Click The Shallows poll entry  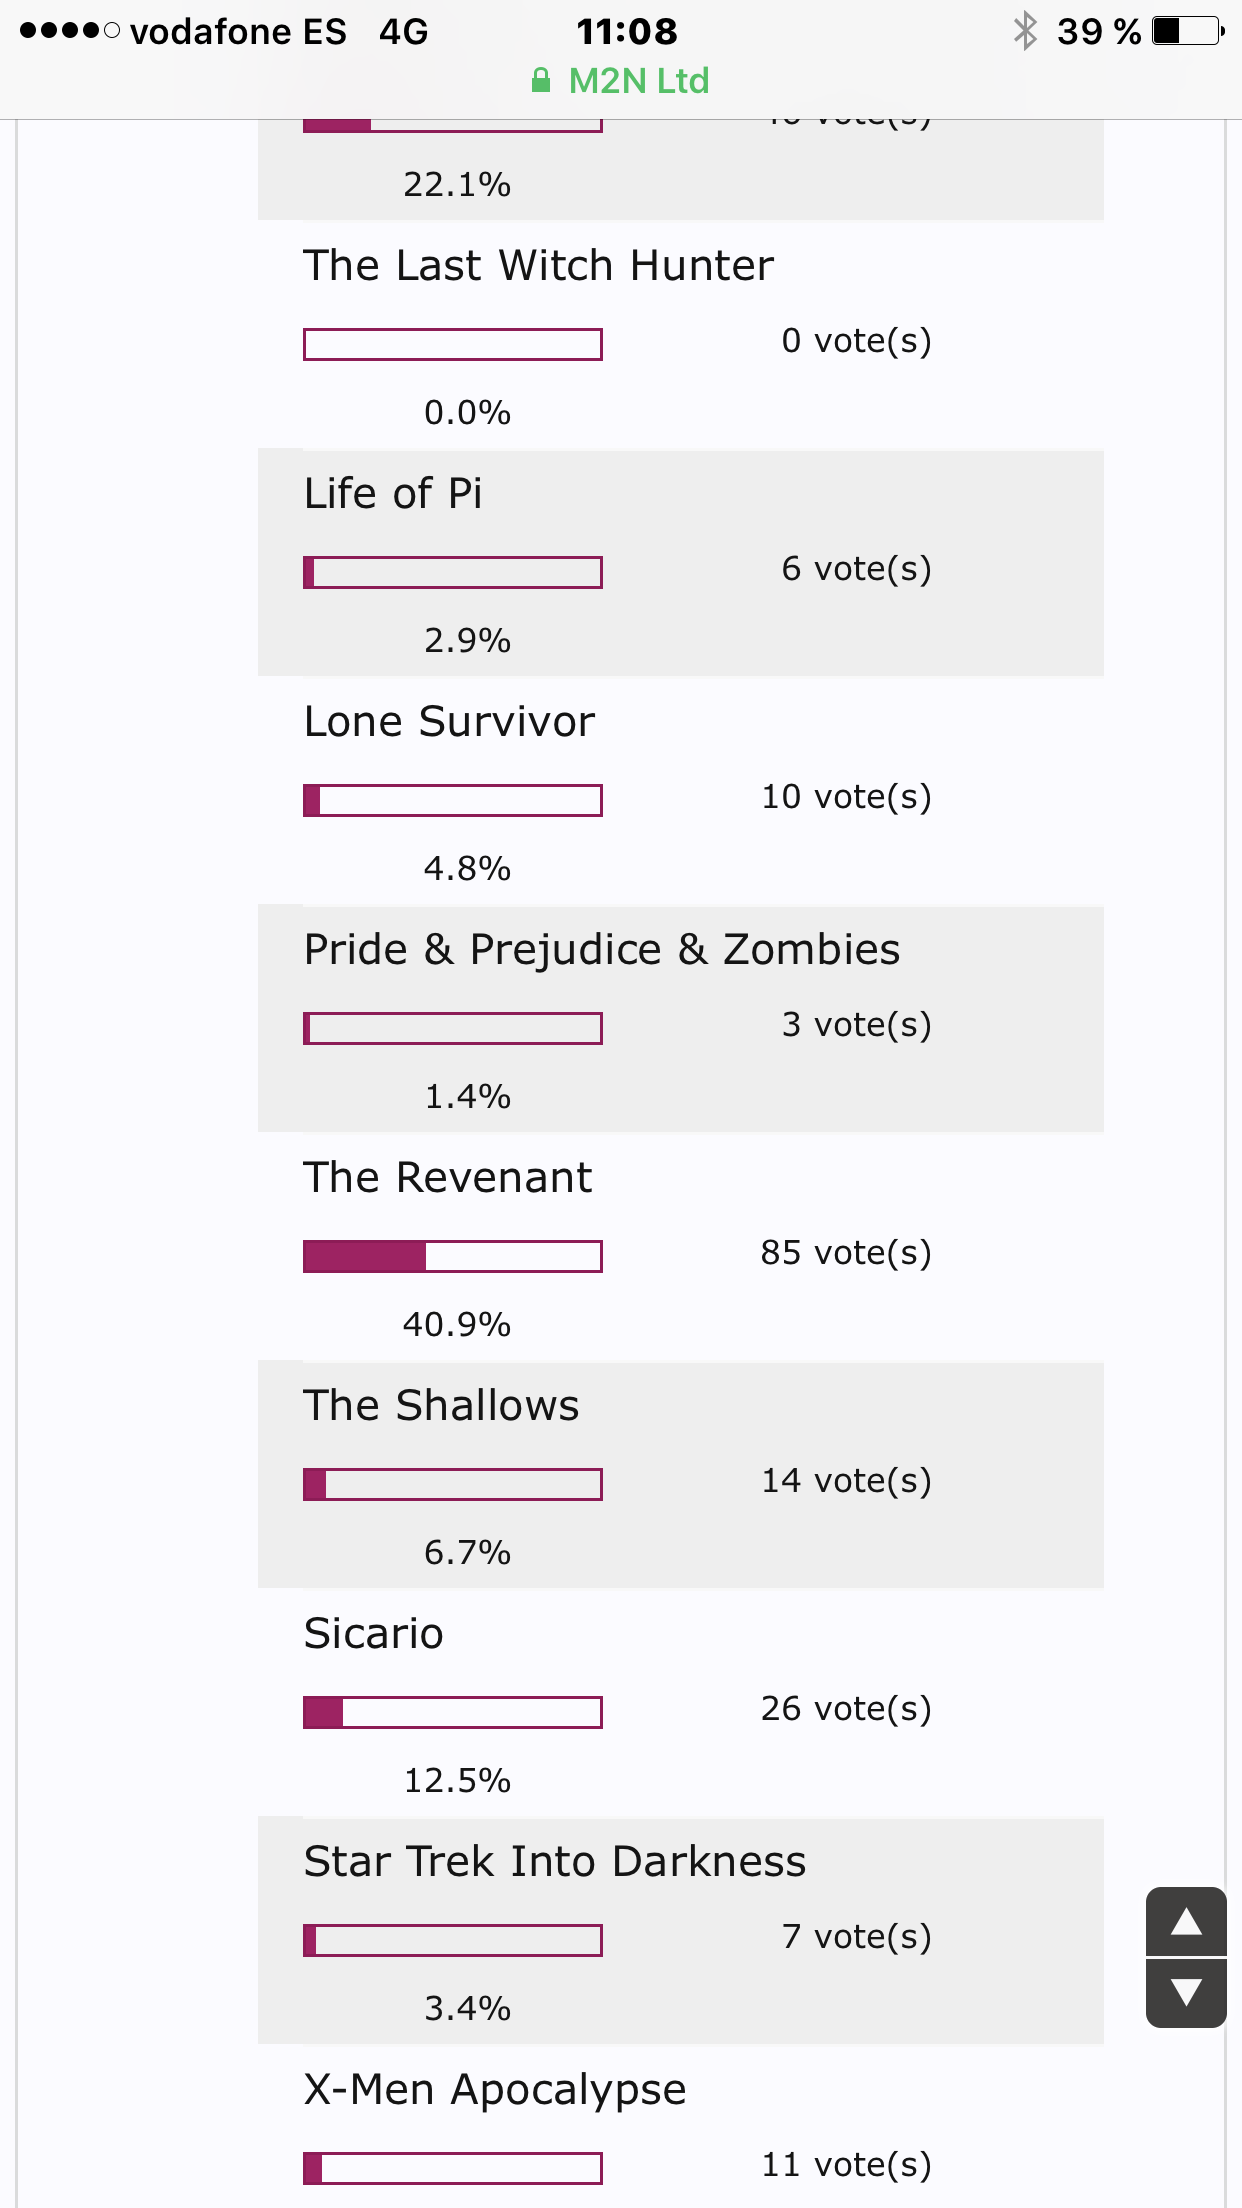point(681,1476)
